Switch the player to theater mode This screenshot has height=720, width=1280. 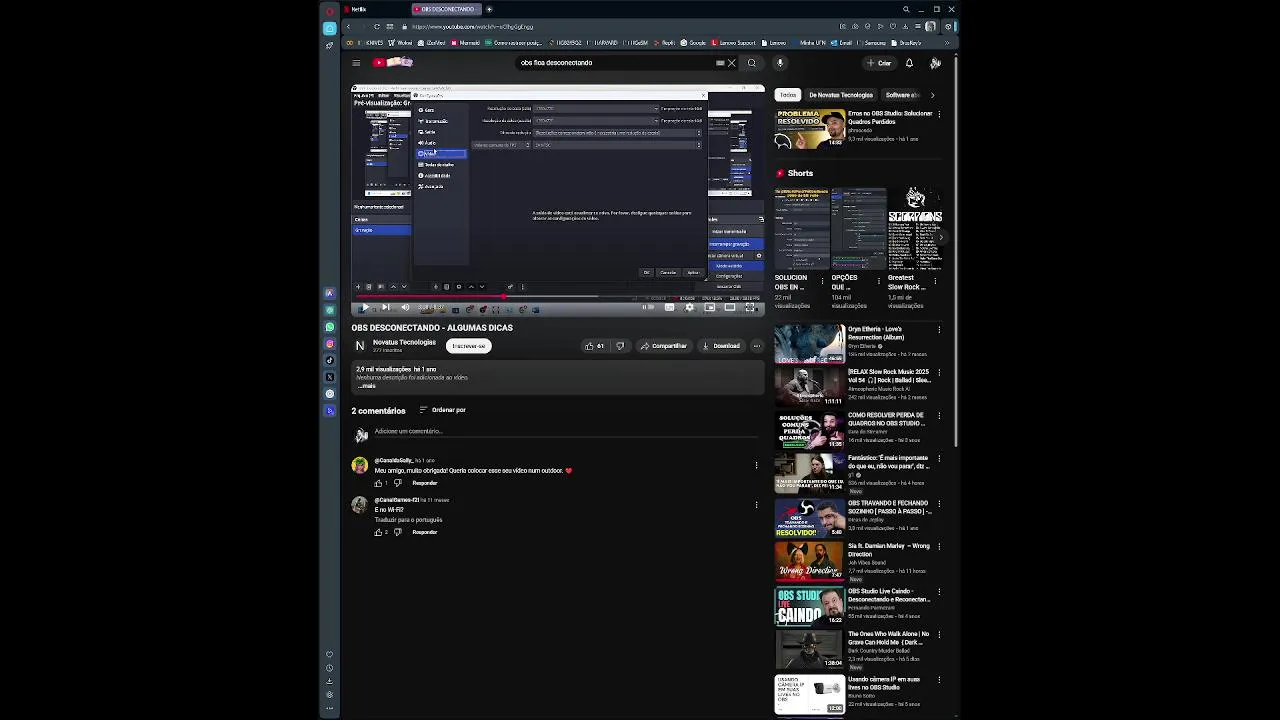click(730, 308)
